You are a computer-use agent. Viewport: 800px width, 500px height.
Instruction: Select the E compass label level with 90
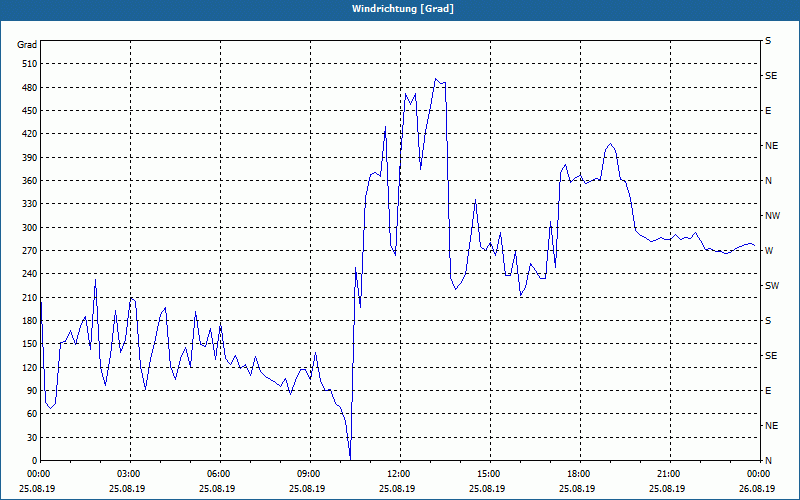tap(768, 391)
